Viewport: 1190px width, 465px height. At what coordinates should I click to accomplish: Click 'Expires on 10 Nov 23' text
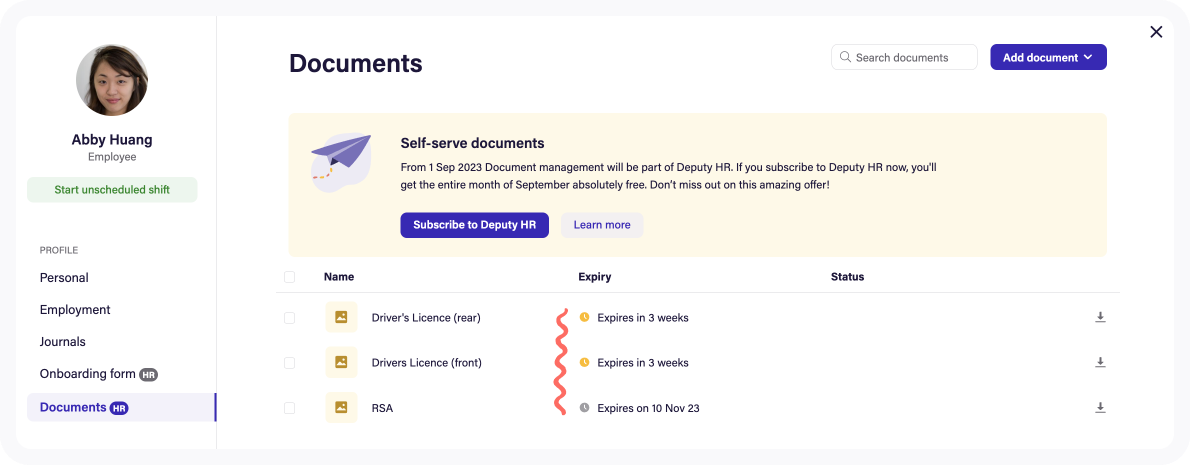pyautogui.click(x=648, y=408)
